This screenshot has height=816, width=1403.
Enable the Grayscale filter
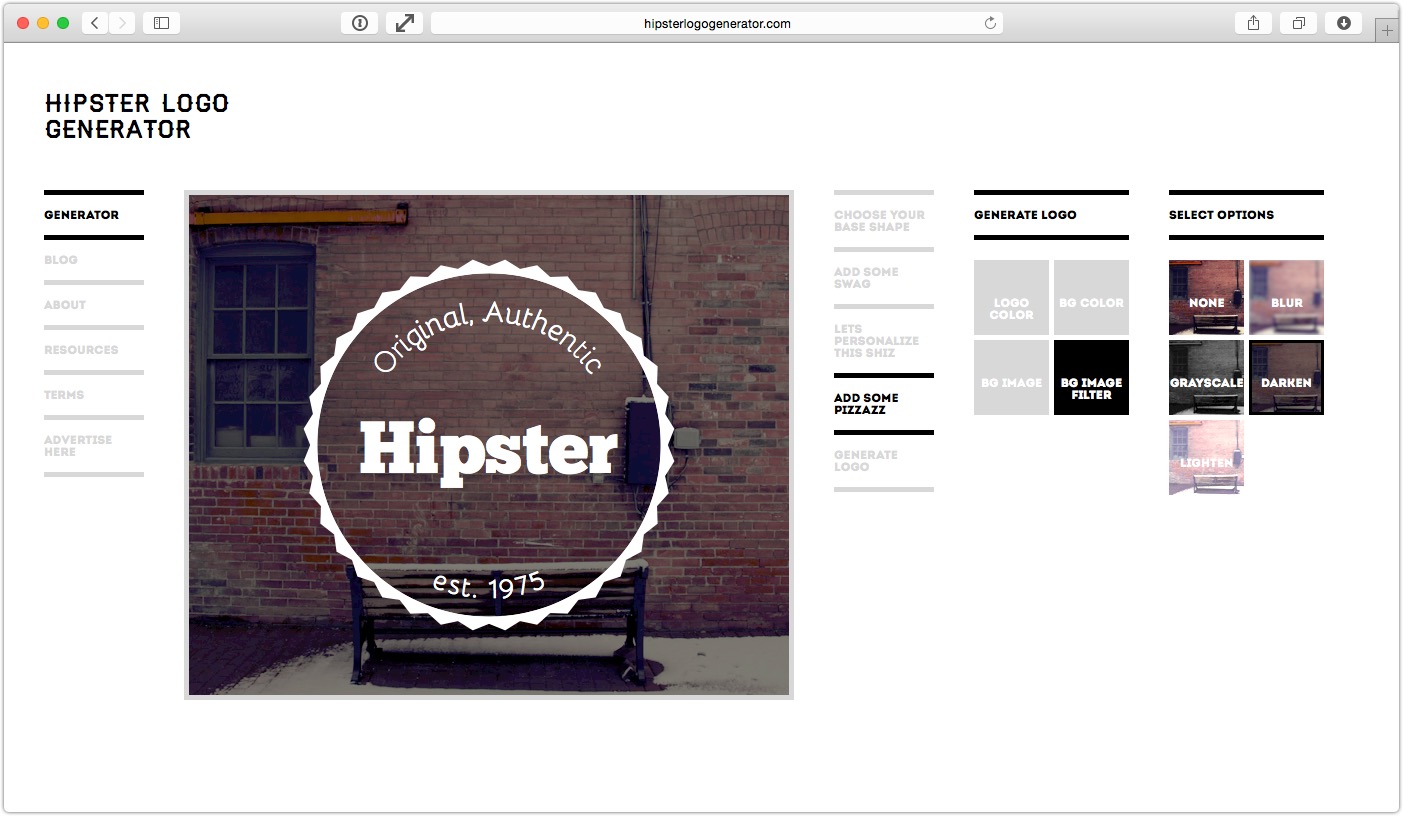(1206, 377)
